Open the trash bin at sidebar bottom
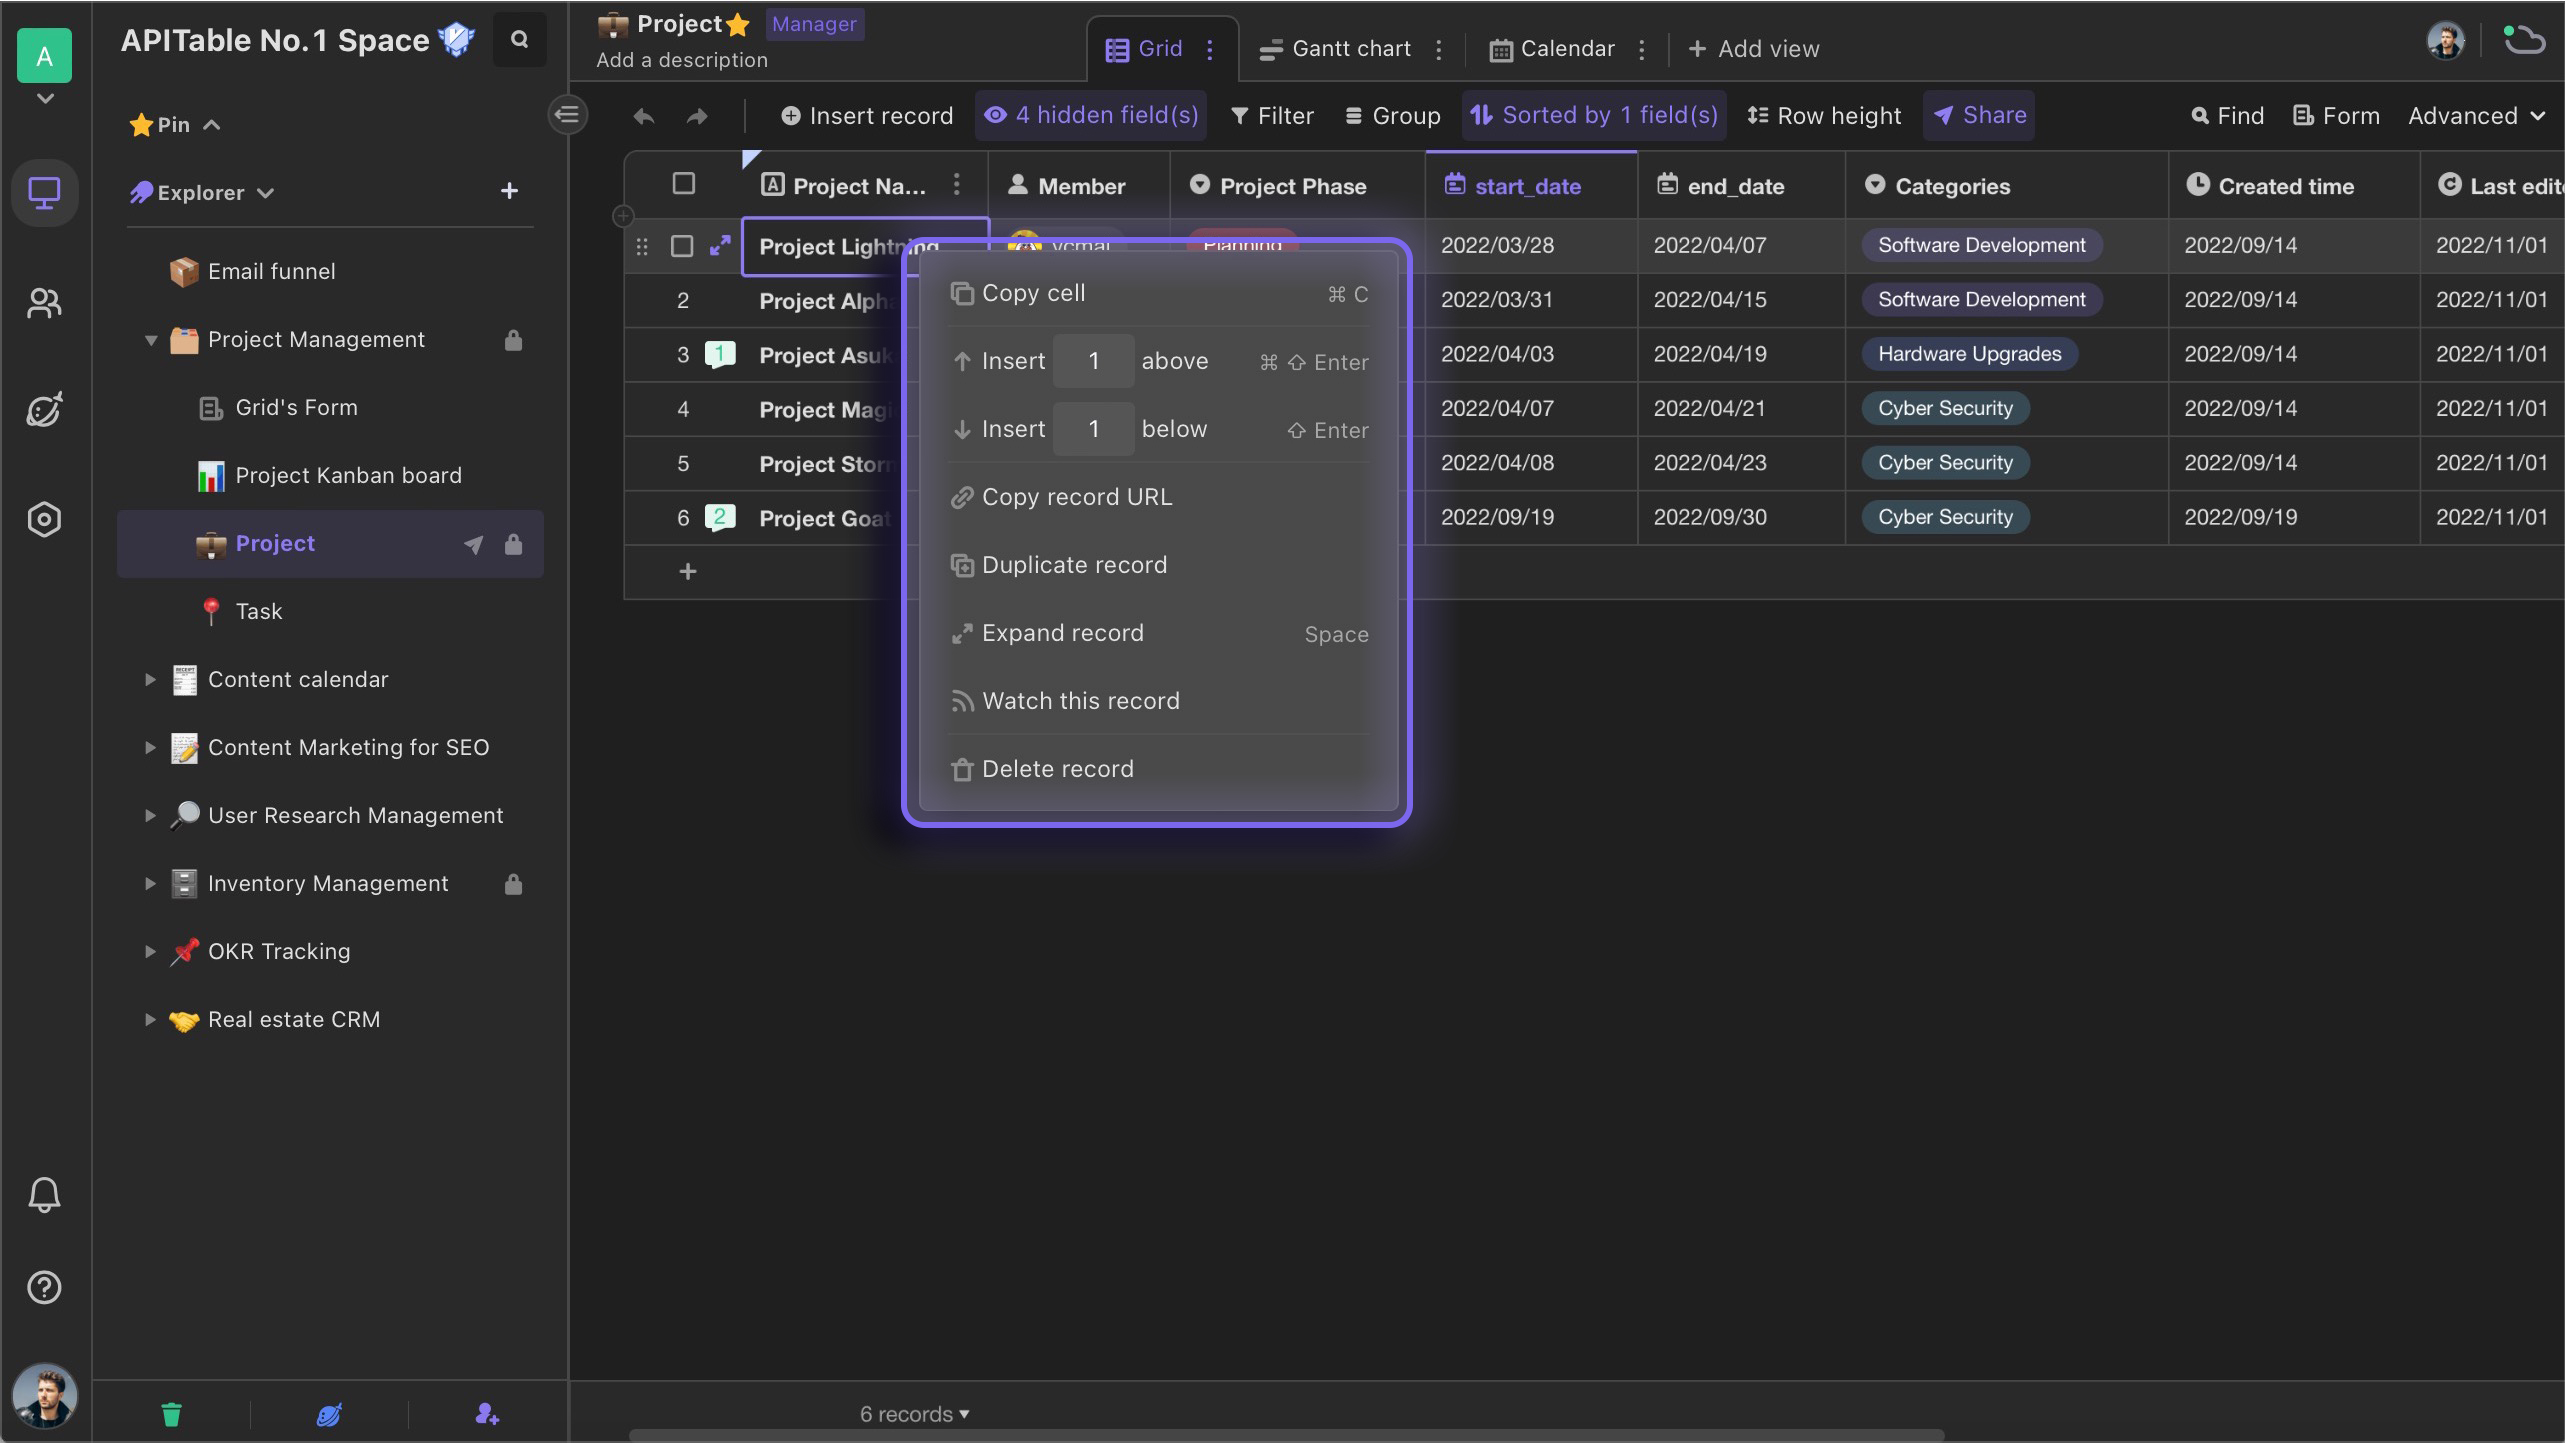The image size is (2565, 1443). tap(171, 1413)
